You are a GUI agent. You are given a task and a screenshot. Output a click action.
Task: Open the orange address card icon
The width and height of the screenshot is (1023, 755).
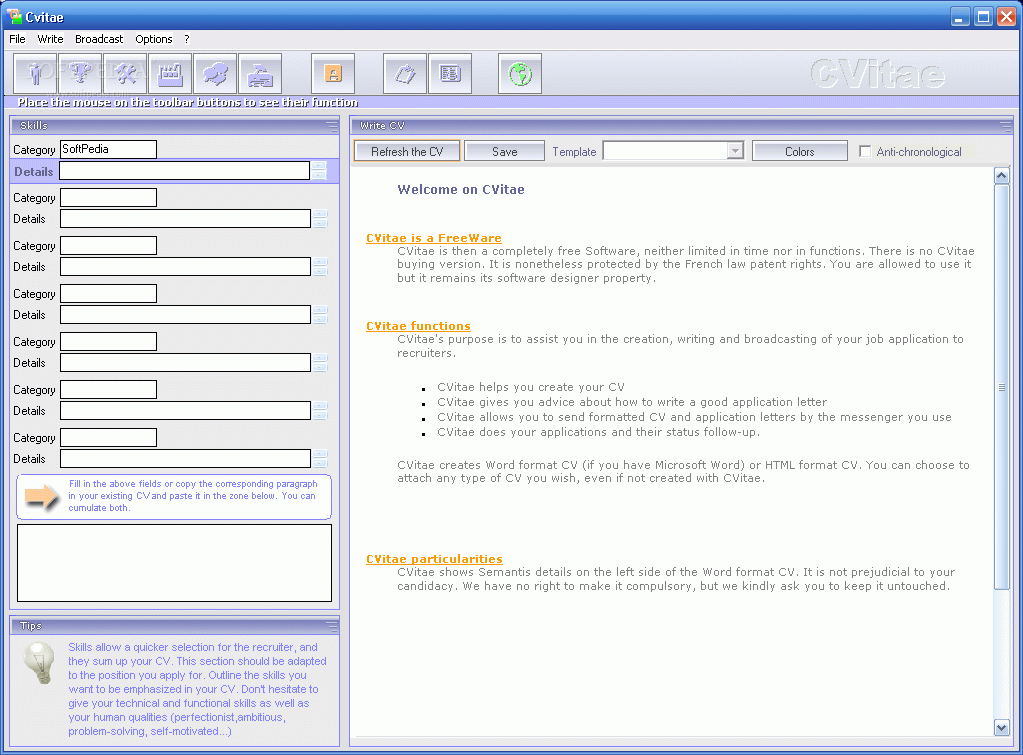tap(333, 74)
